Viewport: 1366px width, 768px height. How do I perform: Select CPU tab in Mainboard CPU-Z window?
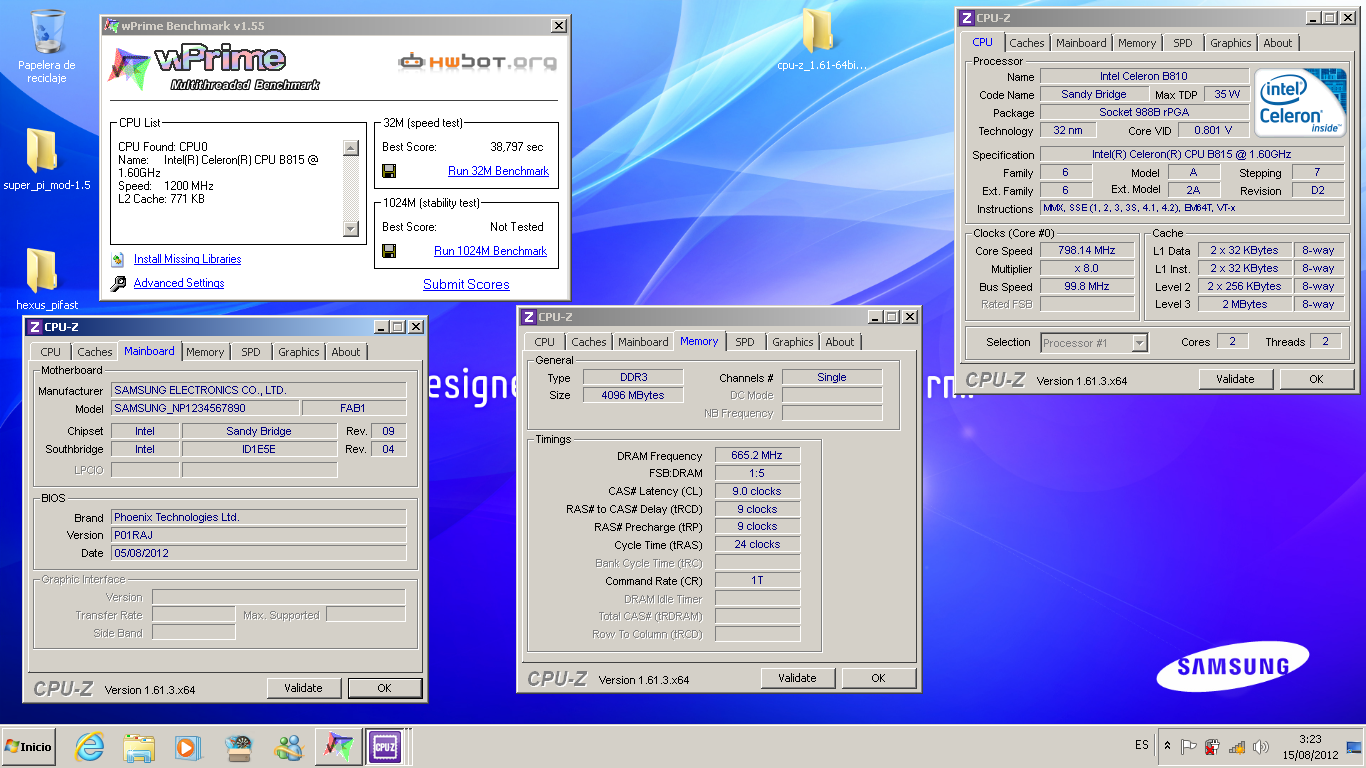click(51, 352)
